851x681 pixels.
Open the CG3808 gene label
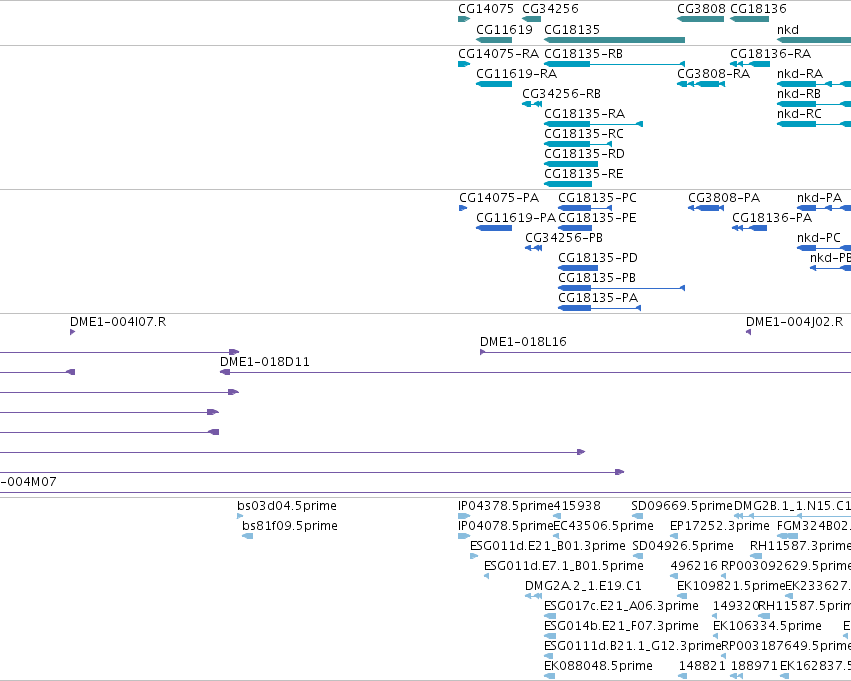(x=701, y=9)
